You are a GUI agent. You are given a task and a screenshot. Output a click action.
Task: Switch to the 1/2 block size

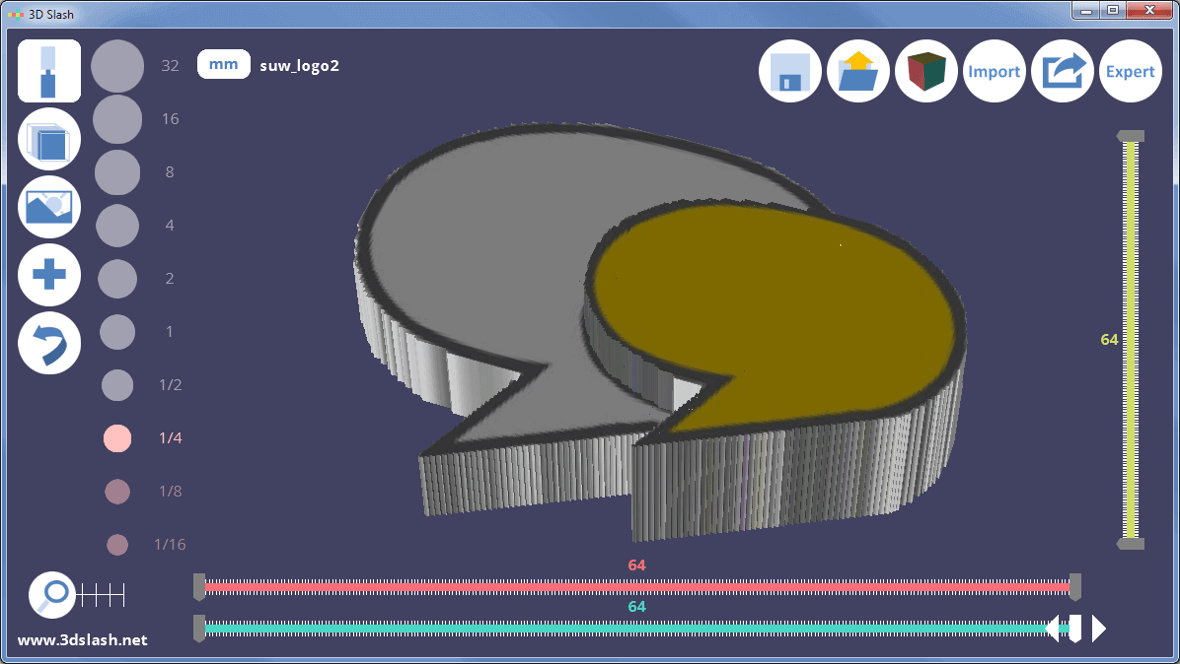[x=117, y=384]
